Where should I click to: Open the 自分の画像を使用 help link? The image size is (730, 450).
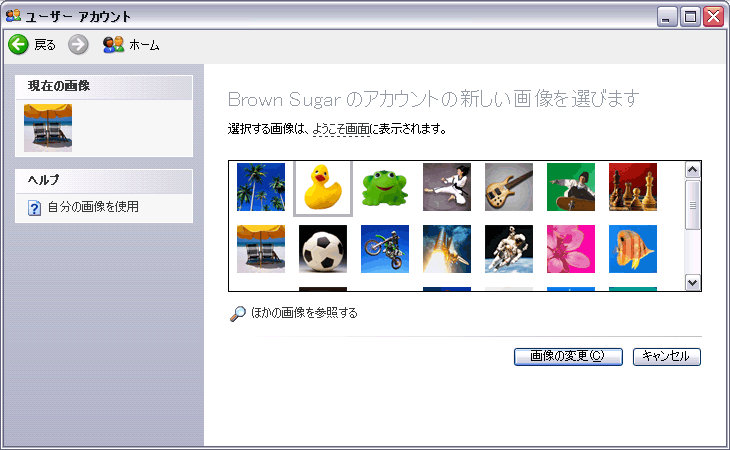(x=93, y=207)
